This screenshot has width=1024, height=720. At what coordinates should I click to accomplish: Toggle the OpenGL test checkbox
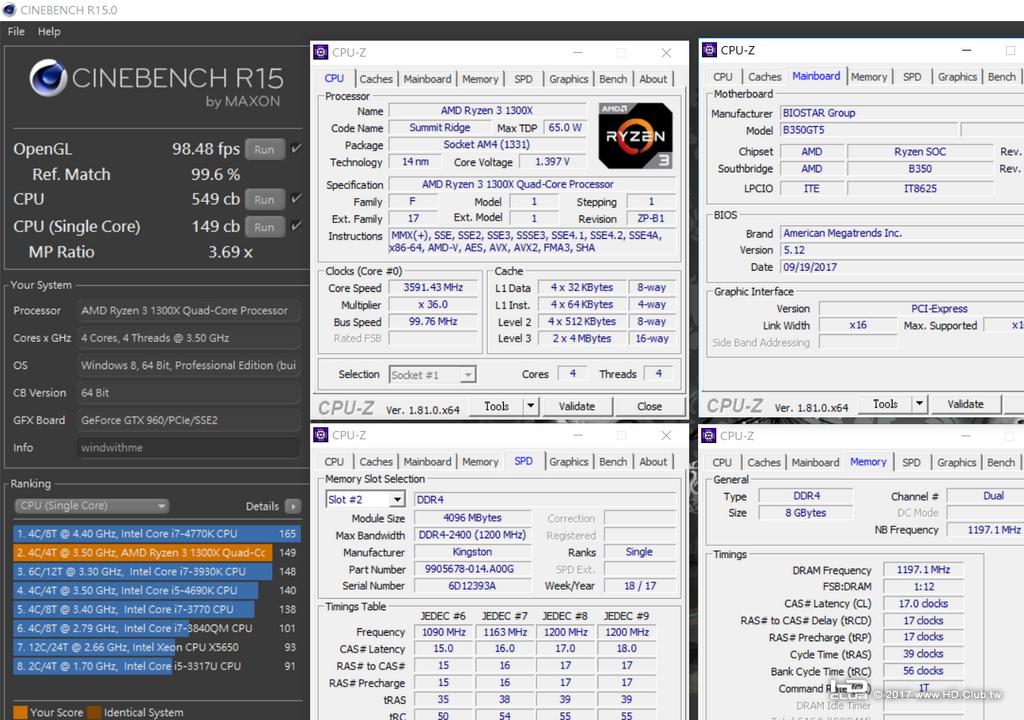pos(296,148)
